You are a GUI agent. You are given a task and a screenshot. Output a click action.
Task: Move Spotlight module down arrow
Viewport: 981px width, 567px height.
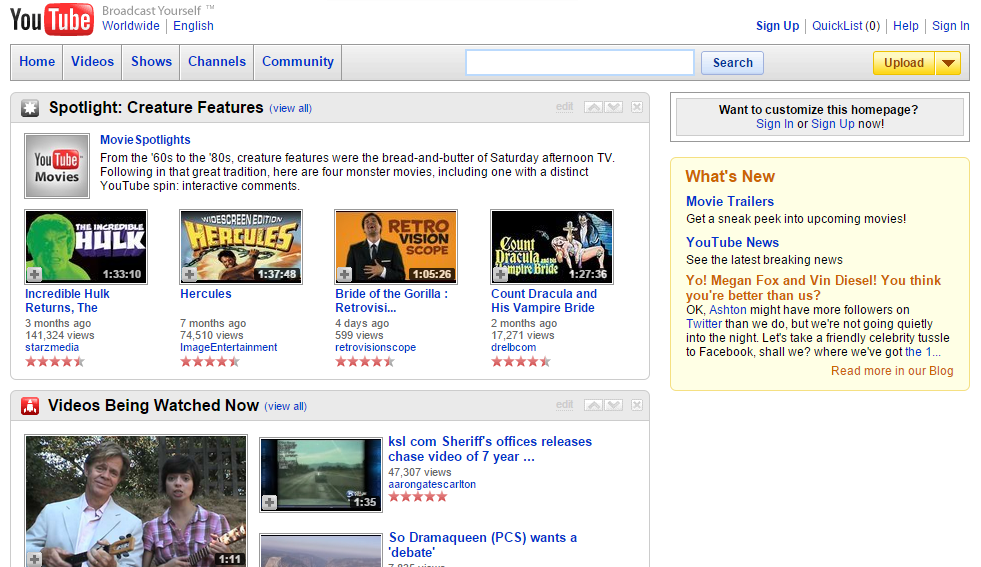[613, 107]
